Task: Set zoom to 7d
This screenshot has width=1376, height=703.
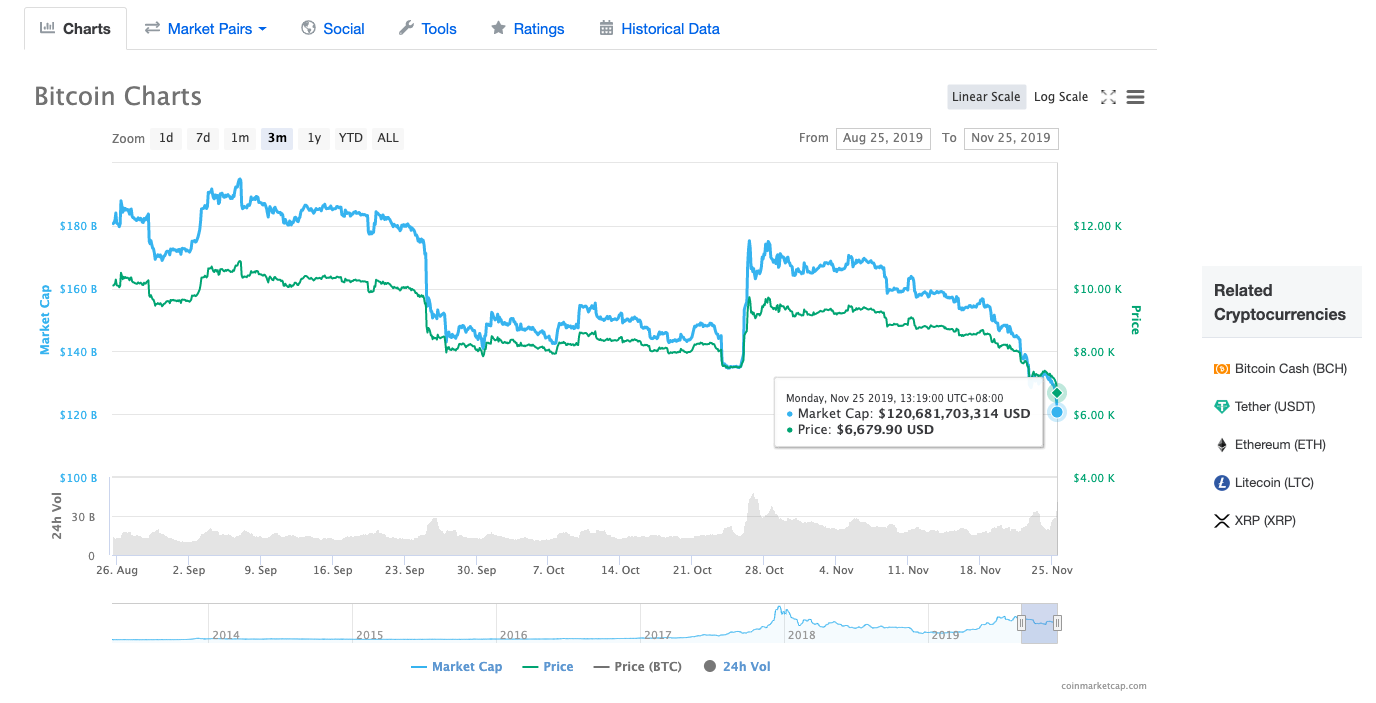Action: [x=203, y=138]
